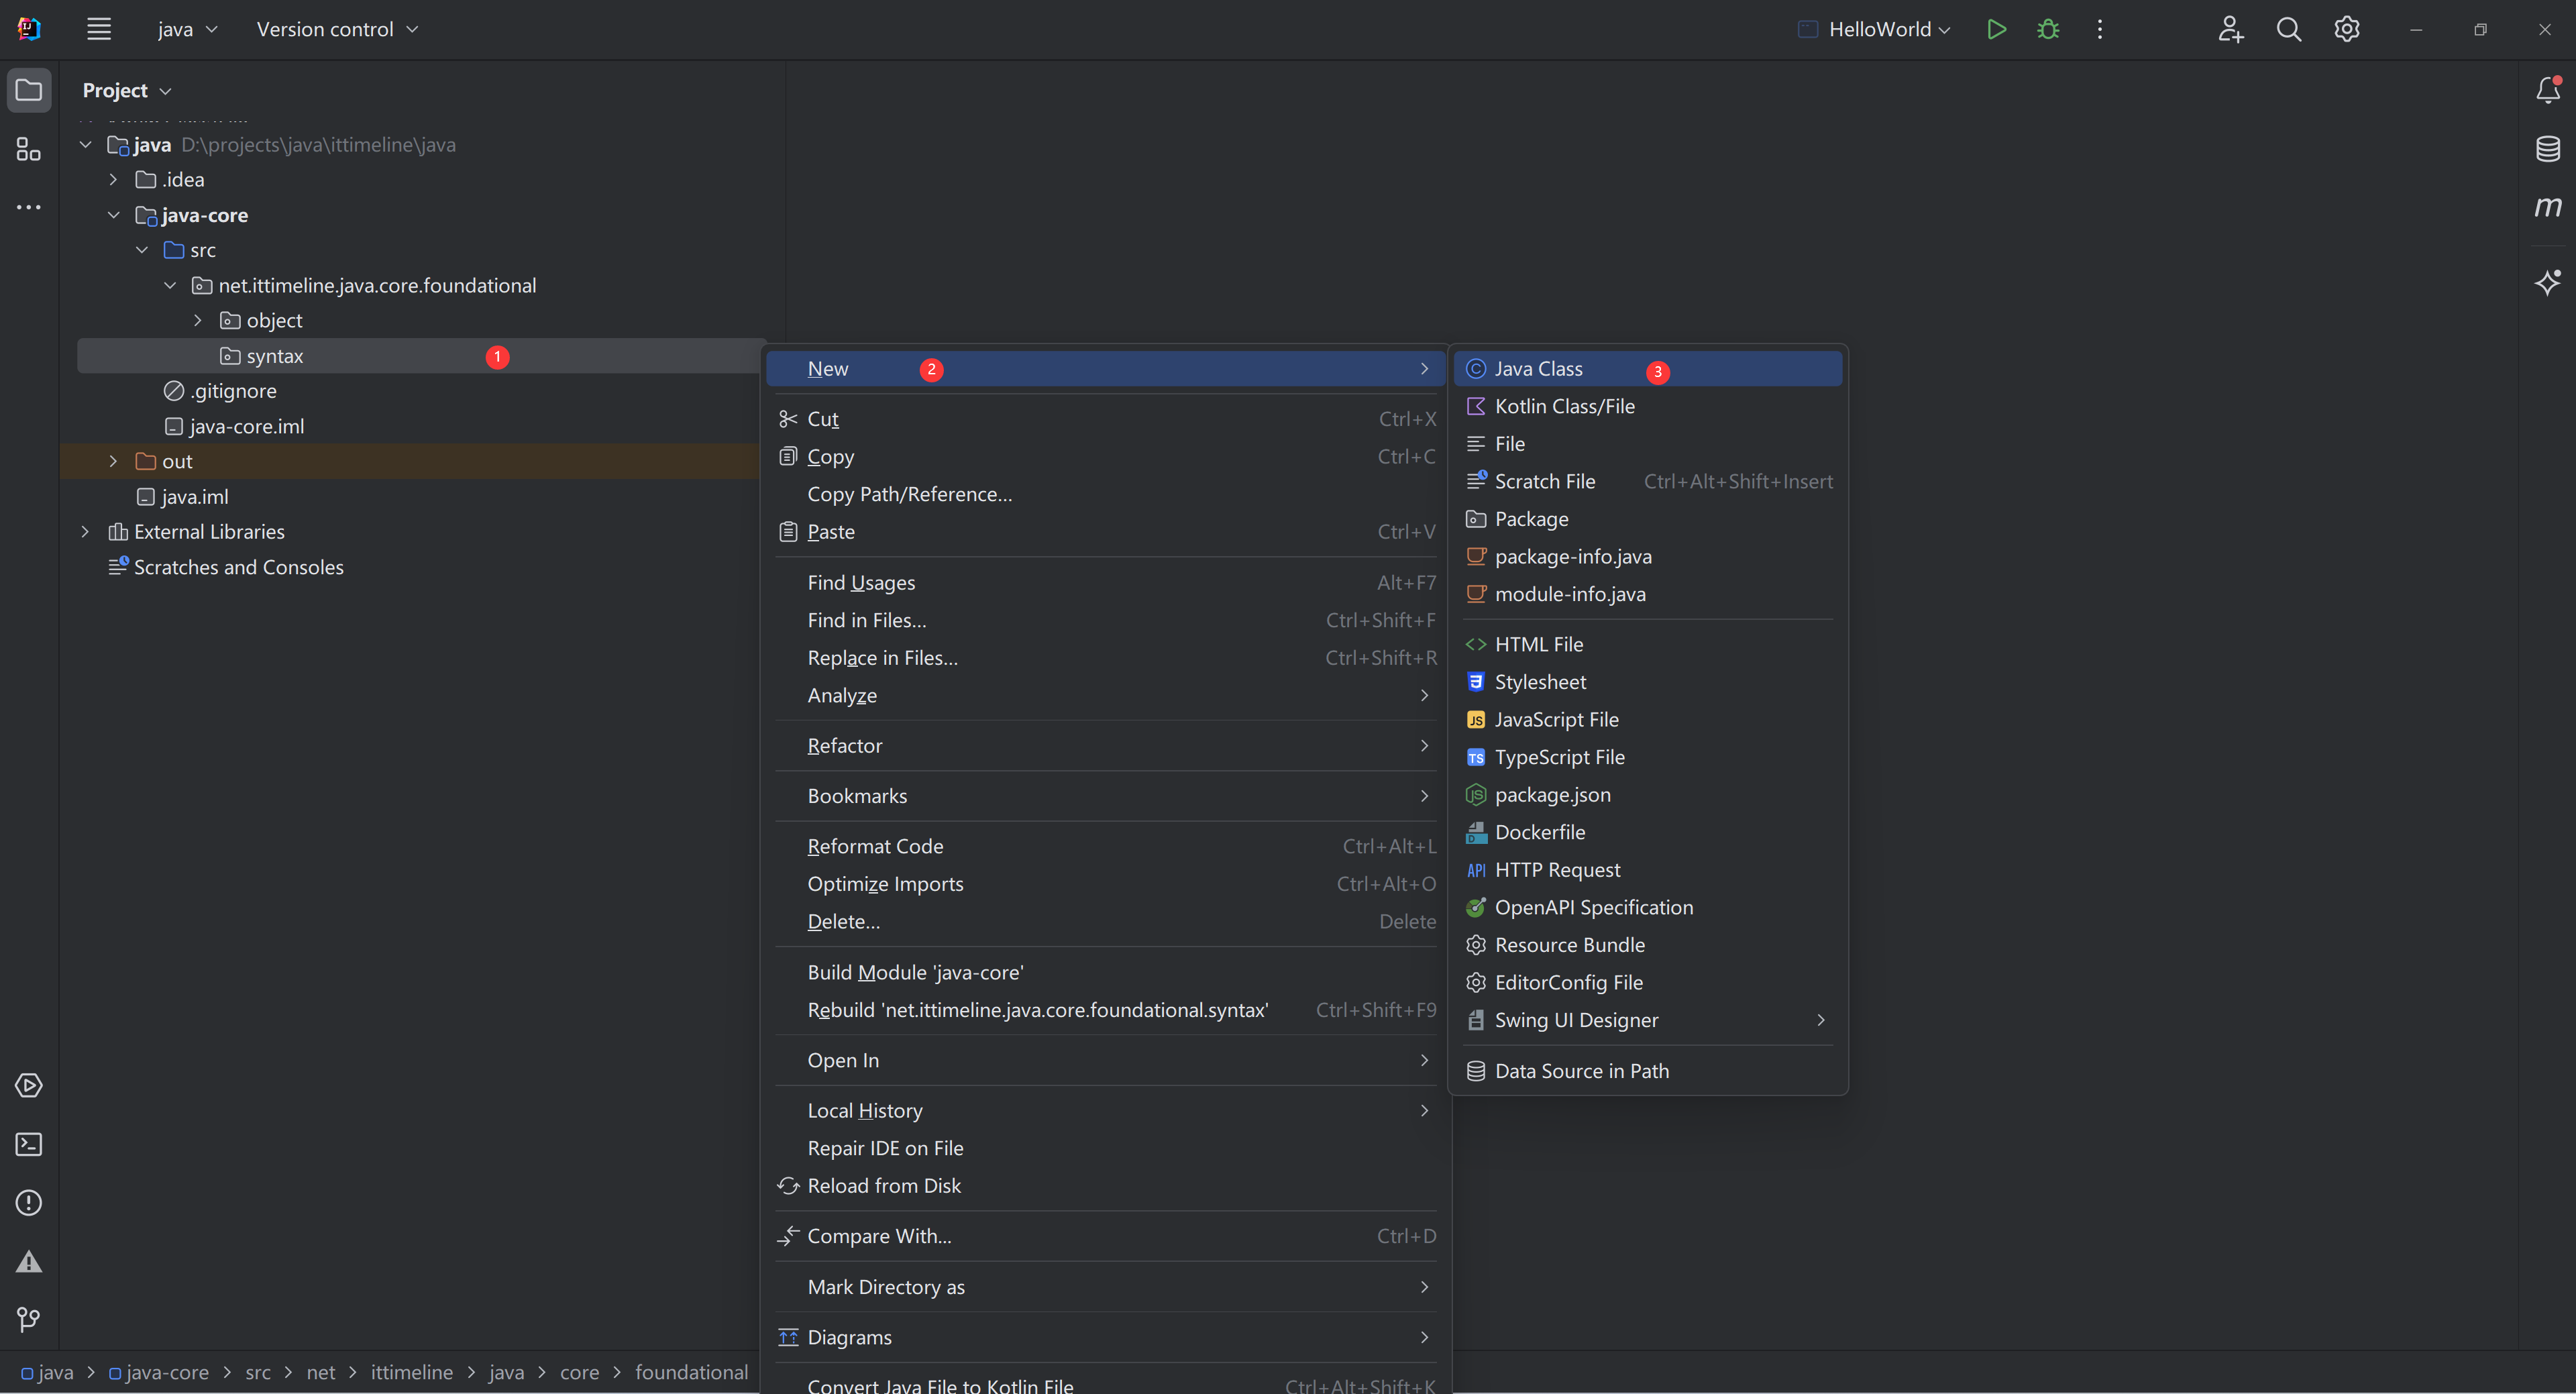Open IDE settings gear icon

click(x=2347, y=29)
